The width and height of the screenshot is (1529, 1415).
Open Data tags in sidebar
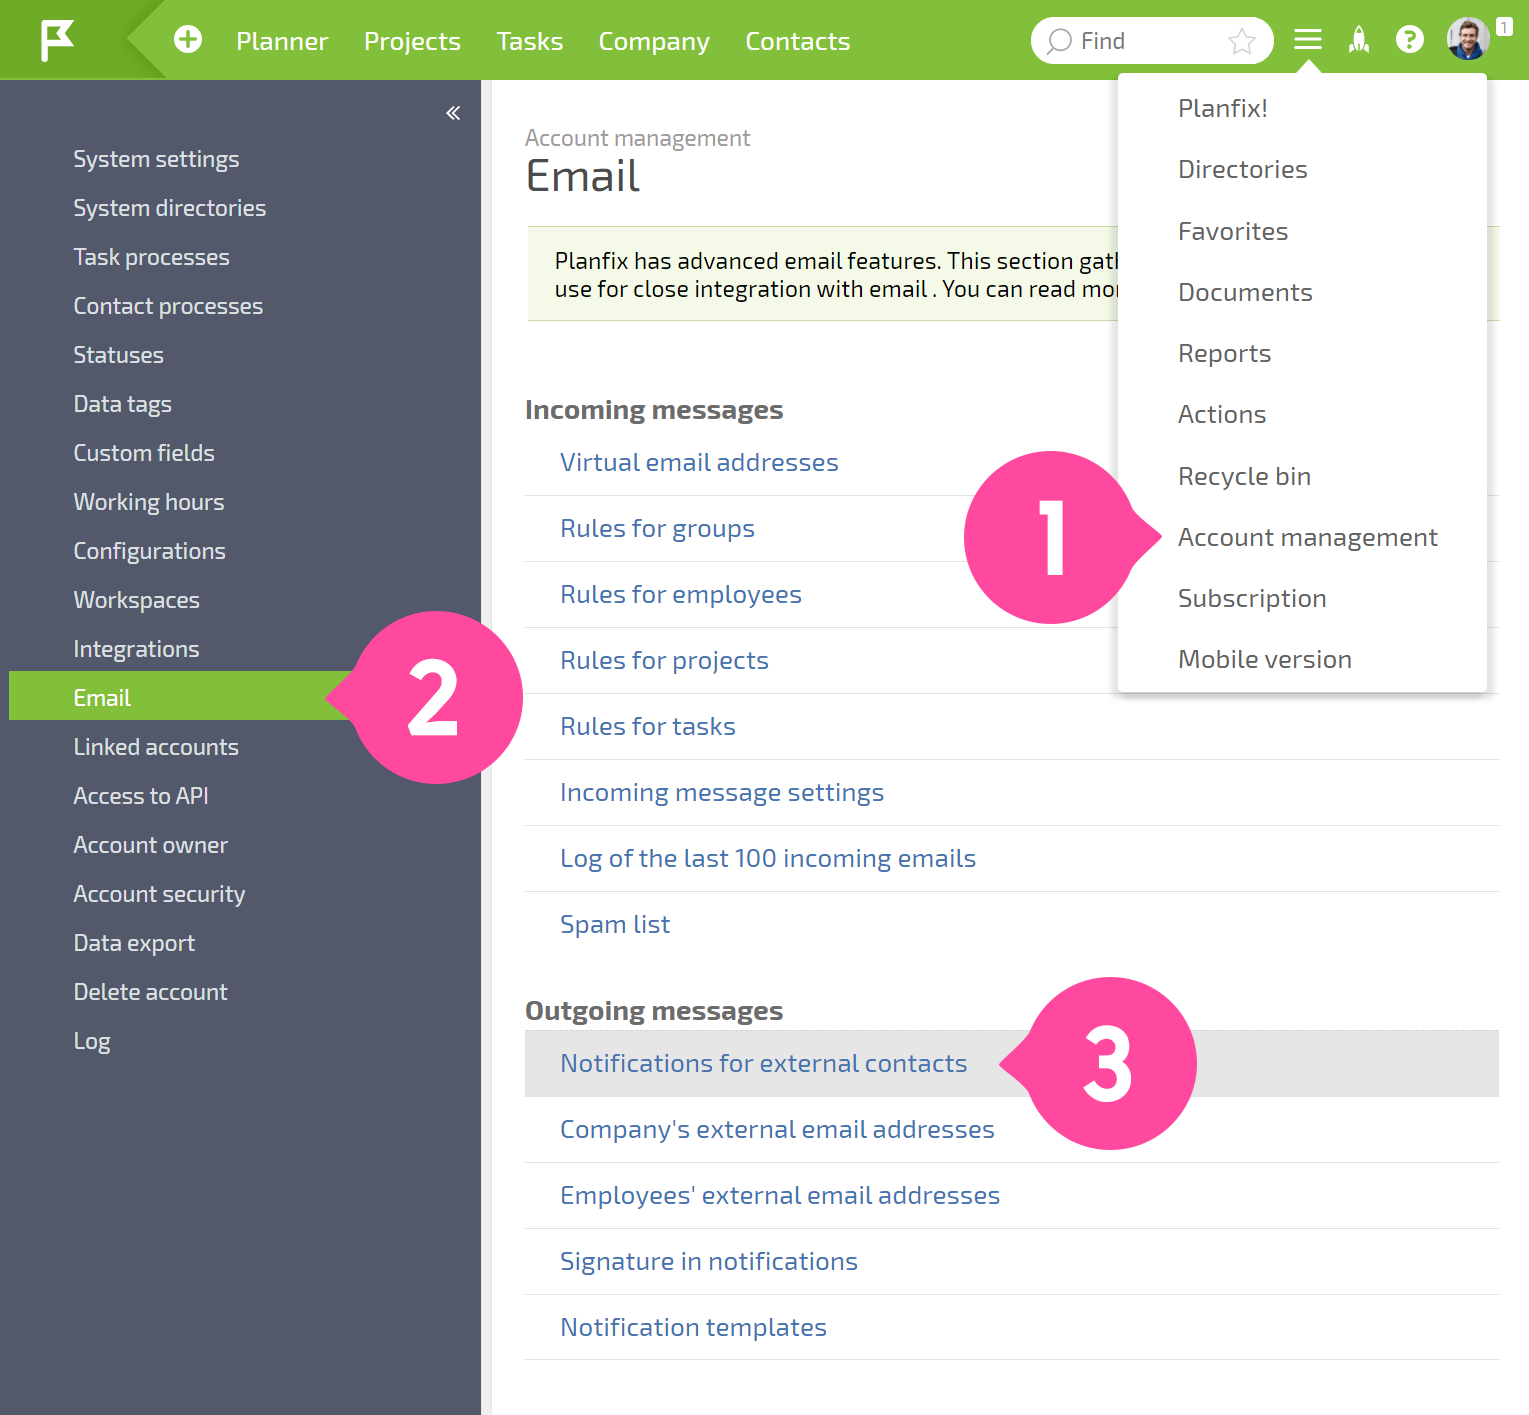coord(122,404)
